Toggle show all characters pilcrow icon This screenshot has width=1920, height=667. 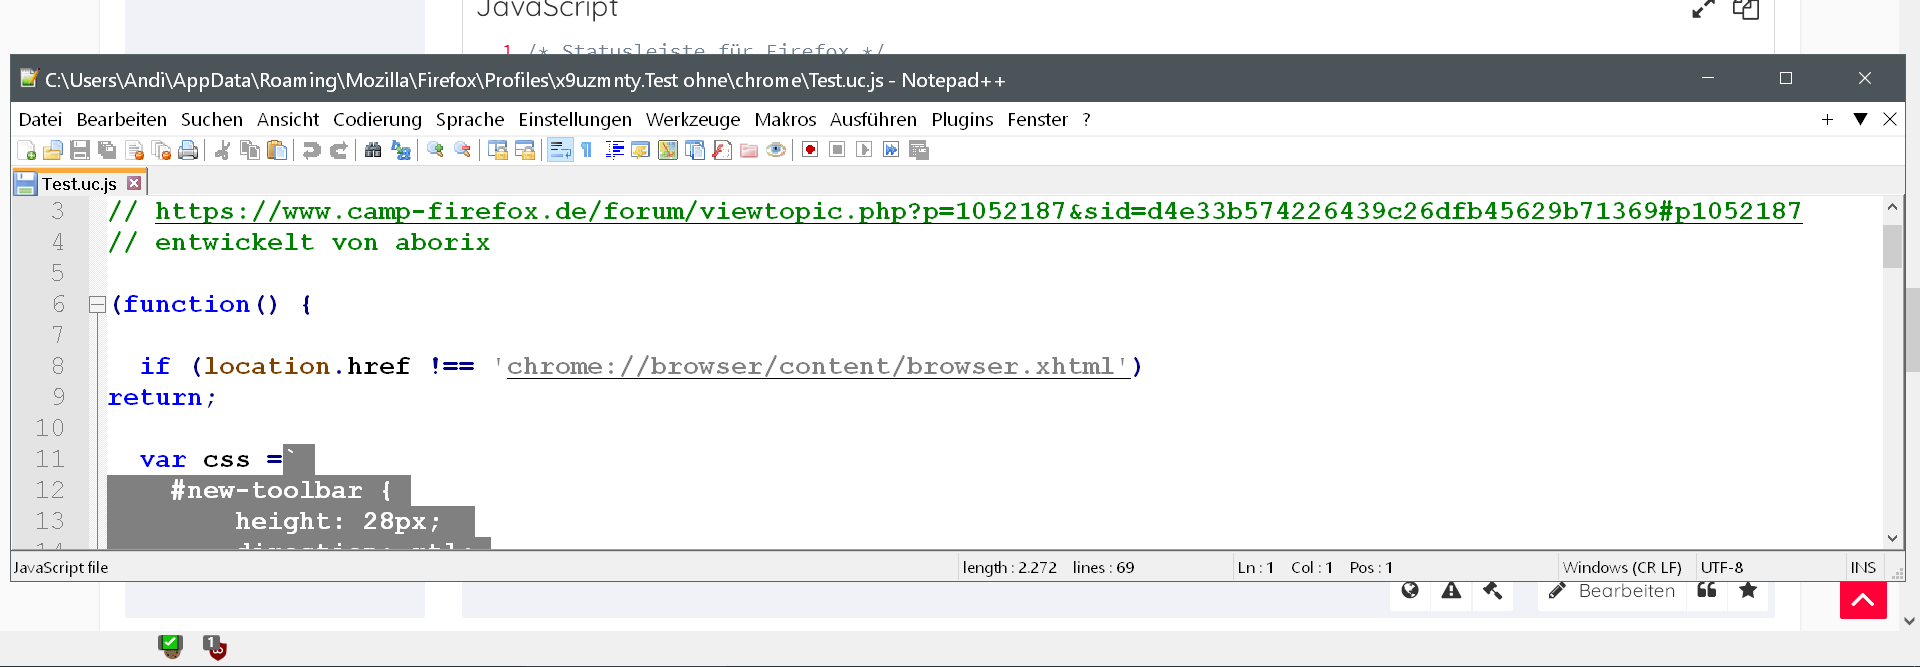point(587,150)
